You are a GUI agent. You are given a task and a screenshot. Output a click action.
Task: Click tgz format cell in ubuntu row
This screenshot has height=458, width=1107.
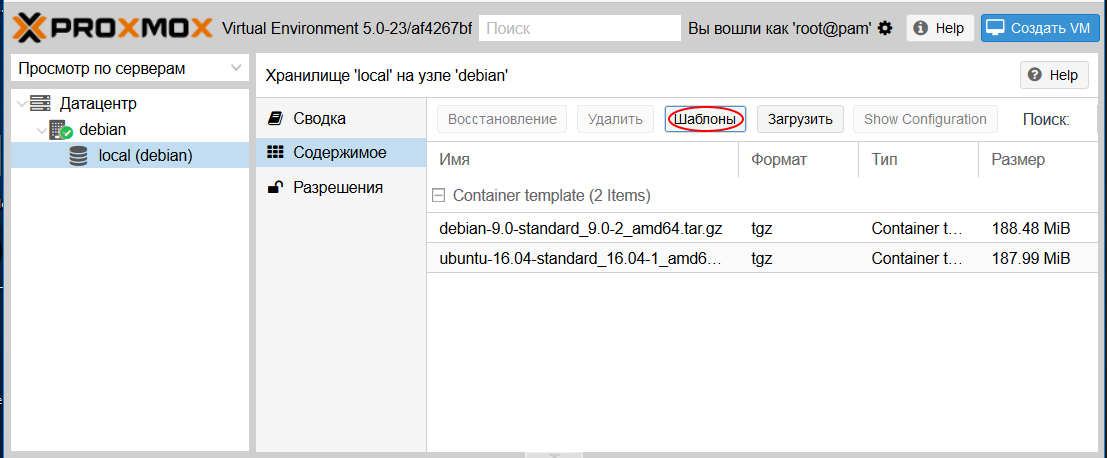tap(762, 259)
